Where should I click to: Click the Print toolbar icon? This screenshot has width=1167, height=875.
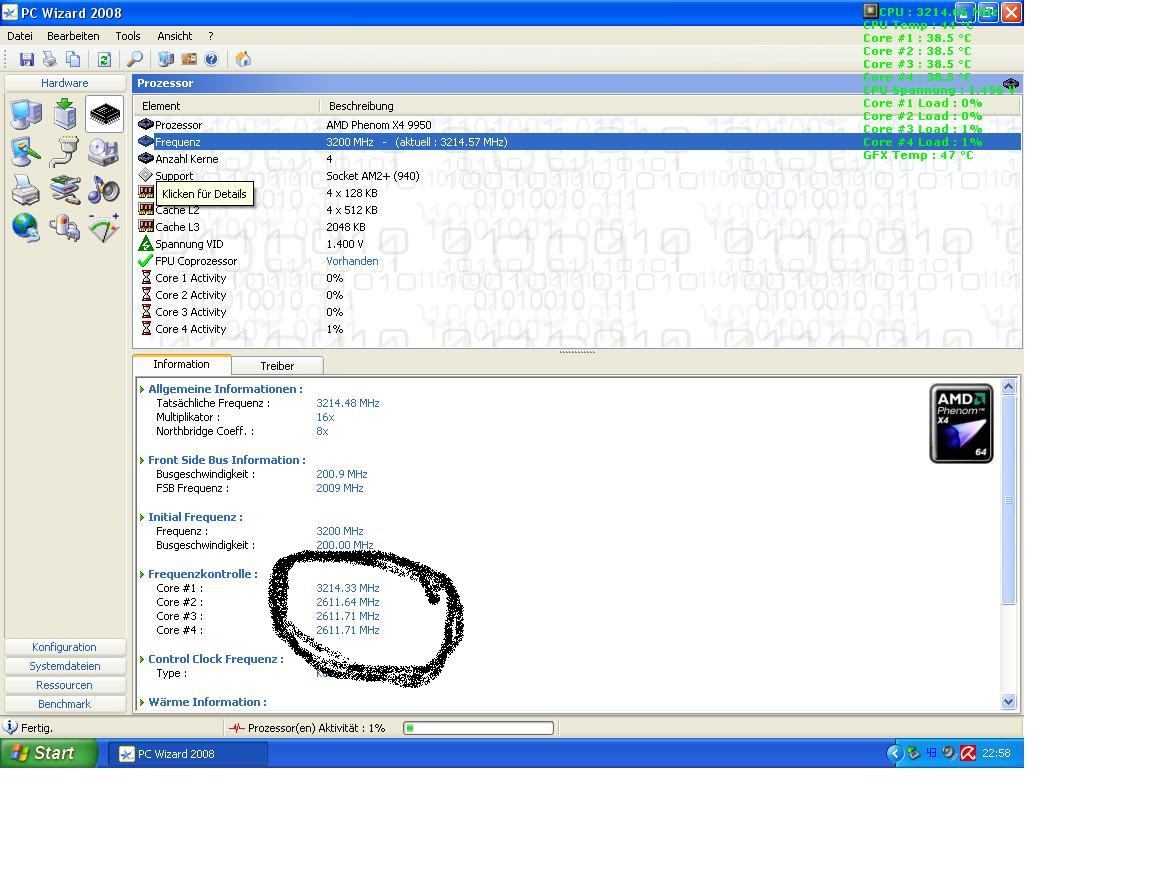50,60
